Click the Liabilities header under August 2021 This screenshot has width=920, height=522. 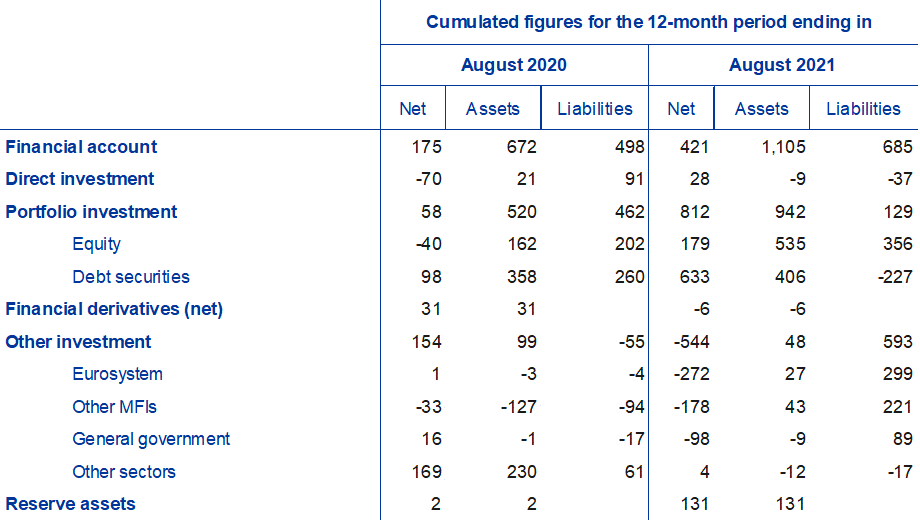pos(863,109)
